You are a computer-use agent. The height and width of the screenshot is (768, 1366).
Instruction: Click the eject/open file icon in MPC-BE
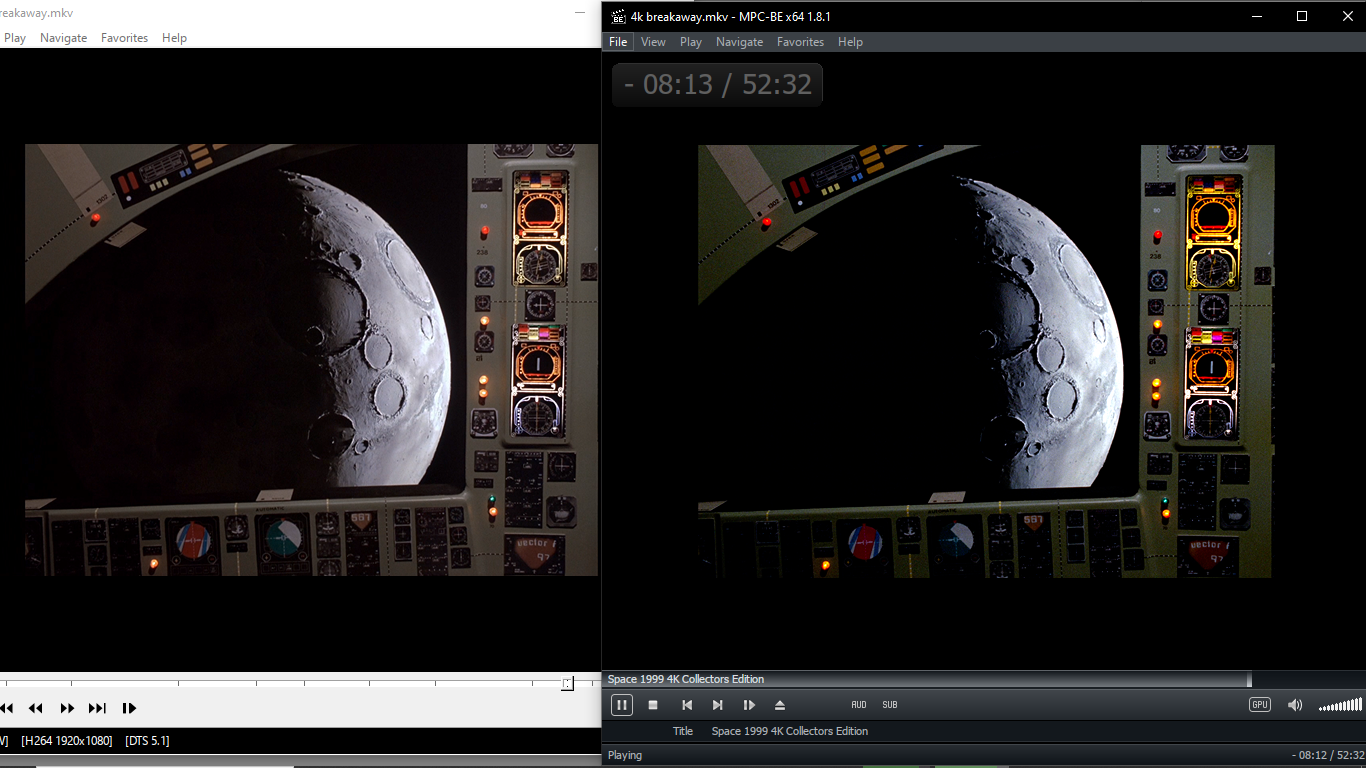(x=780, y=705)
